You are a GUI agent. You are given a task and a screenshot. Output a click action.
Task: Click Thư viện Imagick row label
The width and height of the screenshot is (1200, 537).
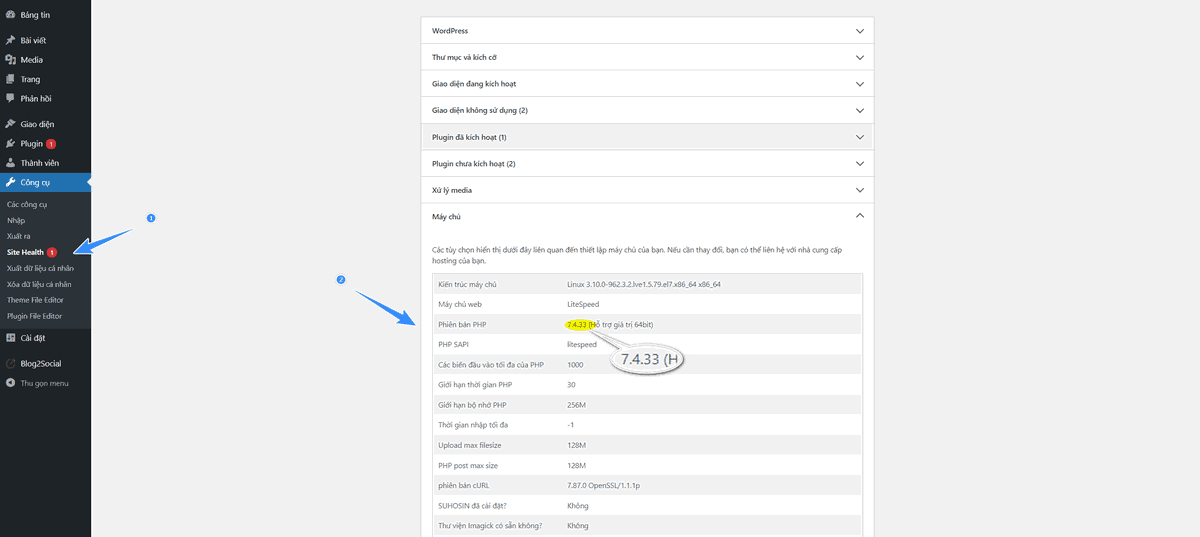click(x=491, y=525)
